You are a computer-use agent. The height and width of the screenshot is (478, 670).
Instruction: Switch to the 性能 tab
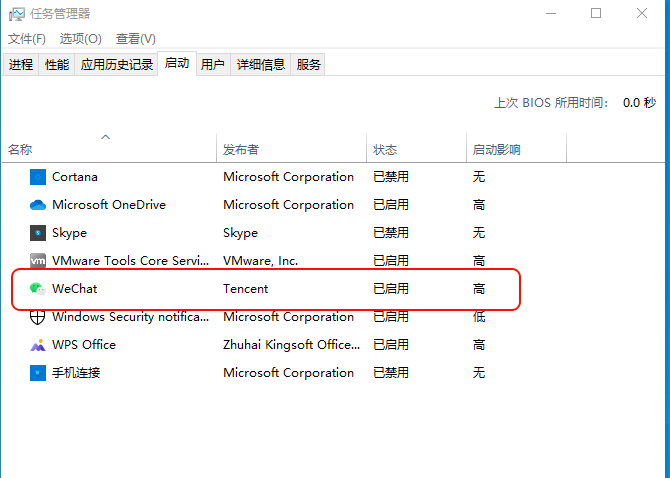tap(57, 65)
